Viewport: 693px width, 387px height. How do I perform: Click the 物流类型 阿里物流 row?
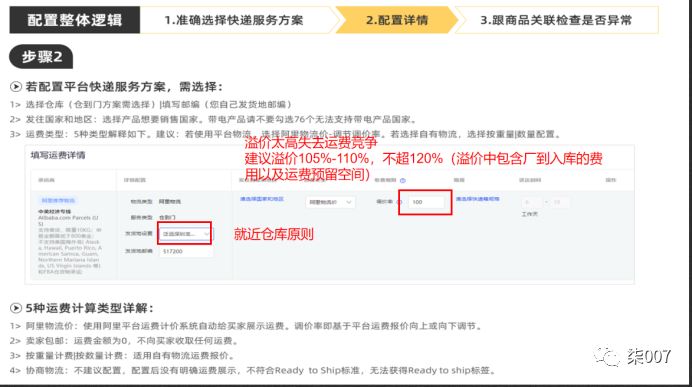156,201
